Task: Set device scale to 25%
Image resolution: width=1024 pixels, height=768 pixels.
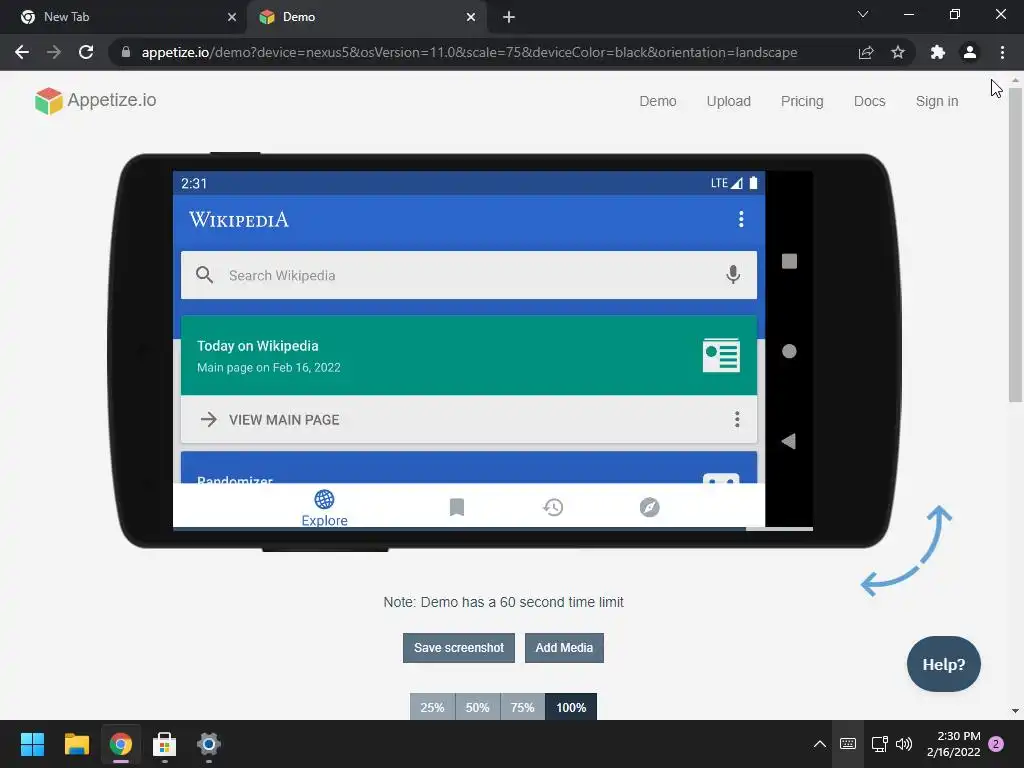Action: [432, 707]
